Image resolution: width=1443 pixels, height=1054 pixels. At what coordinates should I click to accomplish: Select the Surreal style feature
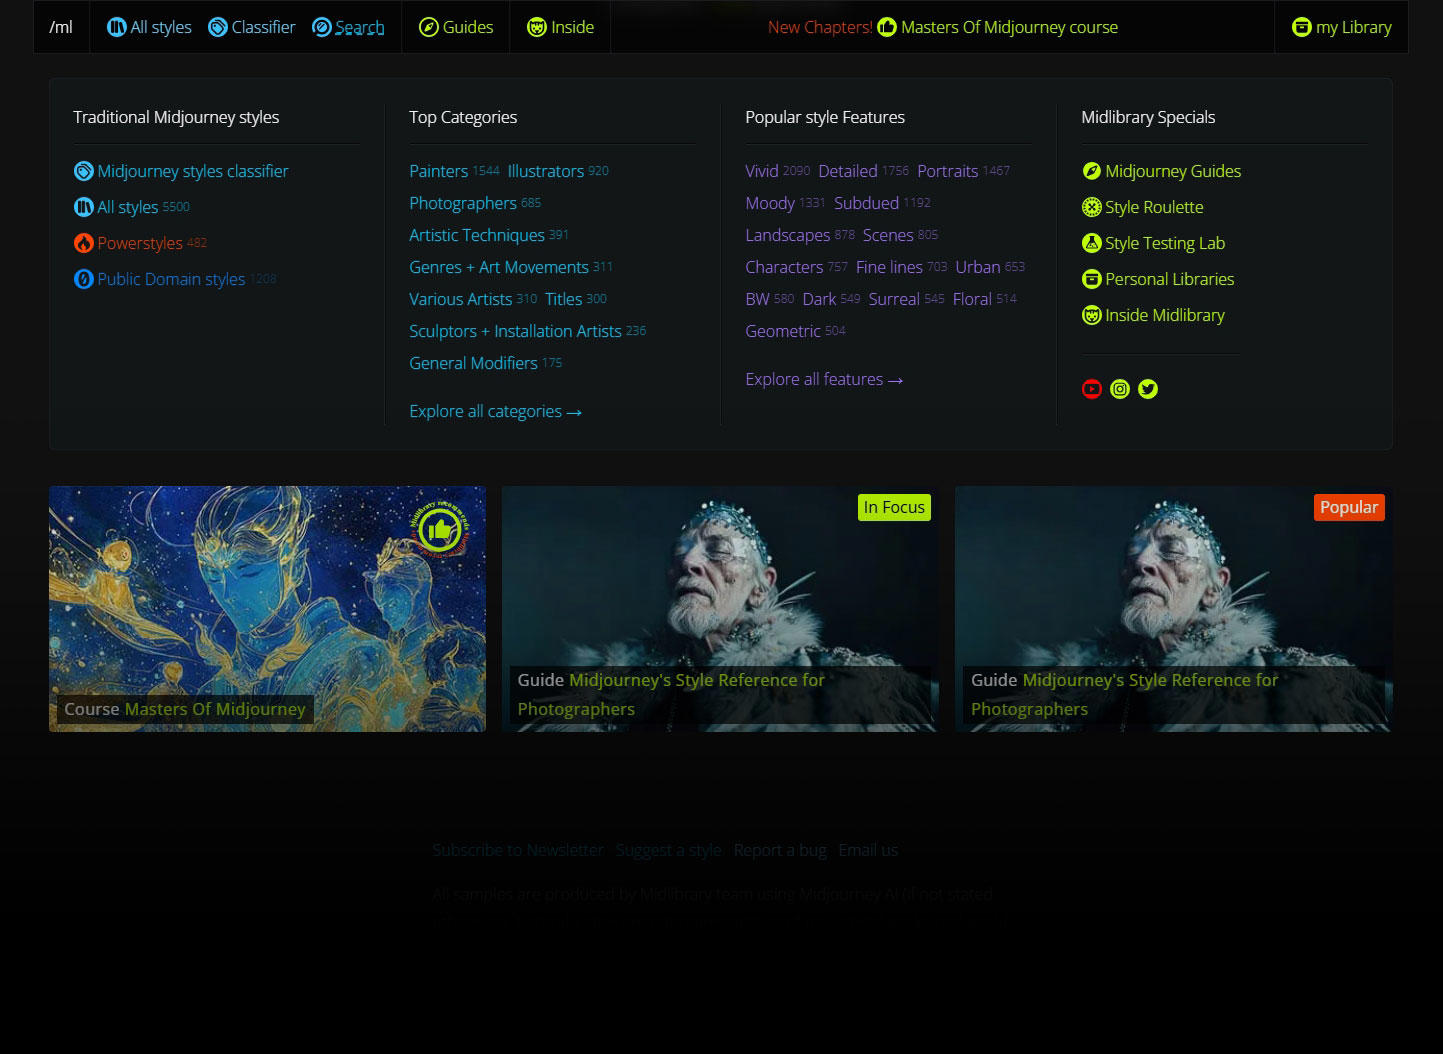pos(894,299)
